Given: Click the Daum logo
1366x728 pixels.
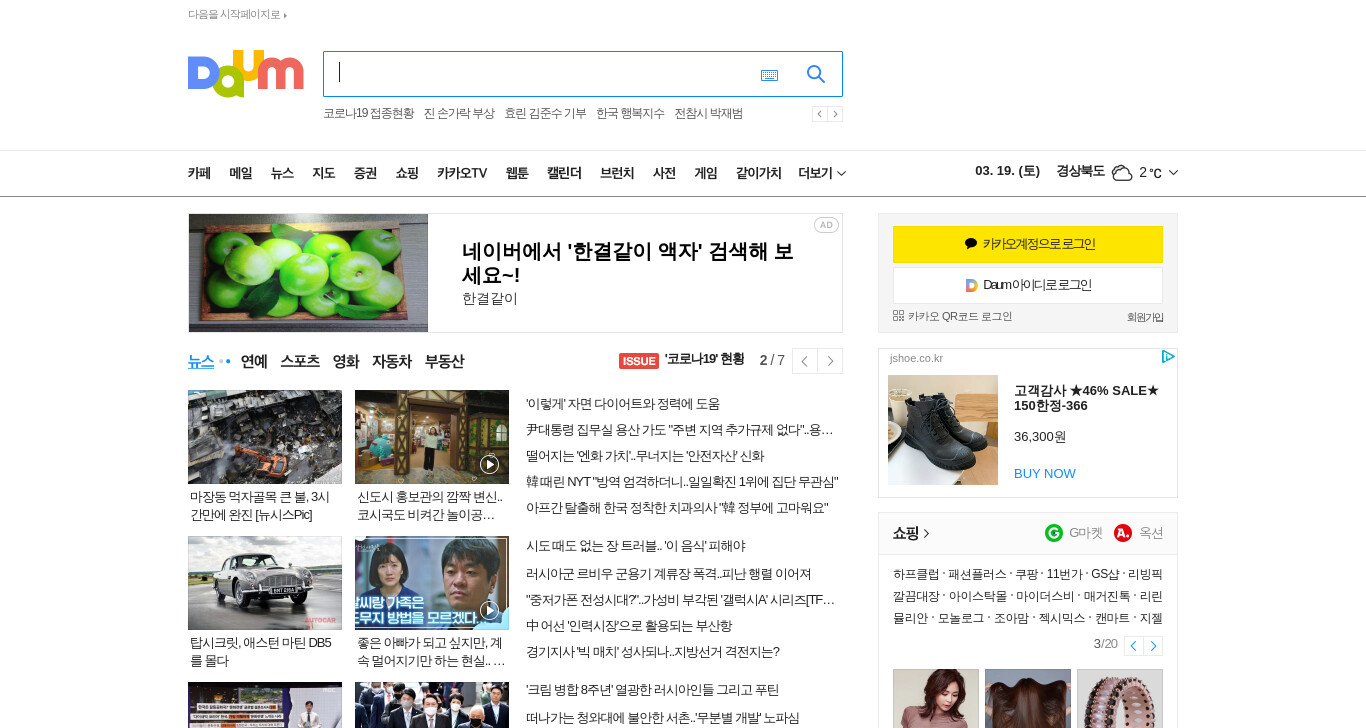Looking at the screenshot, I should (245, 73).
